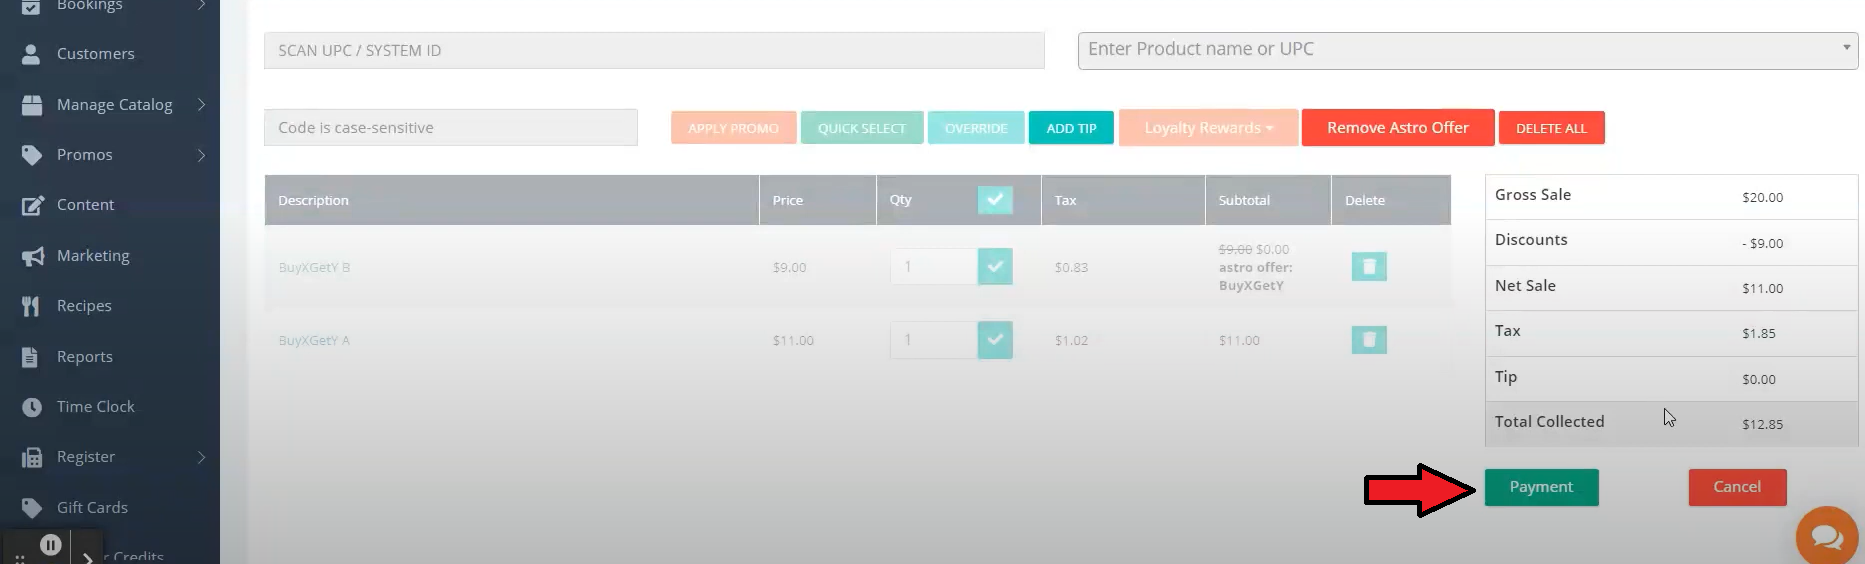Screen dimensions: 1865x564
Task: Pause the video playback control
Action: (x=51, y=545)
